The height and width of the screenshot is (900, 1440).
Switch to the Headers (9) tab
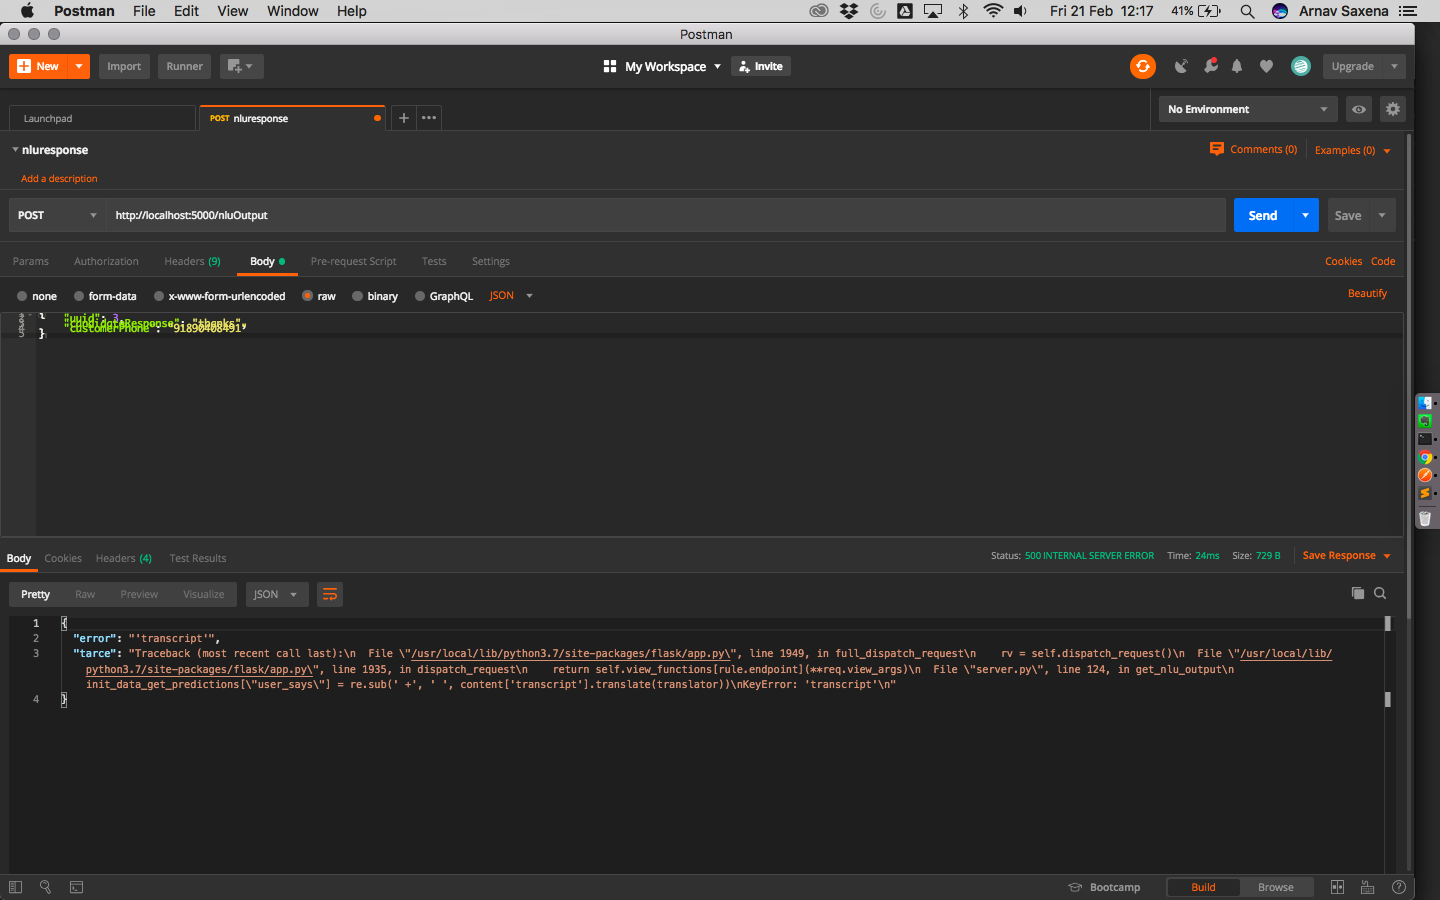tap(192, 261)
